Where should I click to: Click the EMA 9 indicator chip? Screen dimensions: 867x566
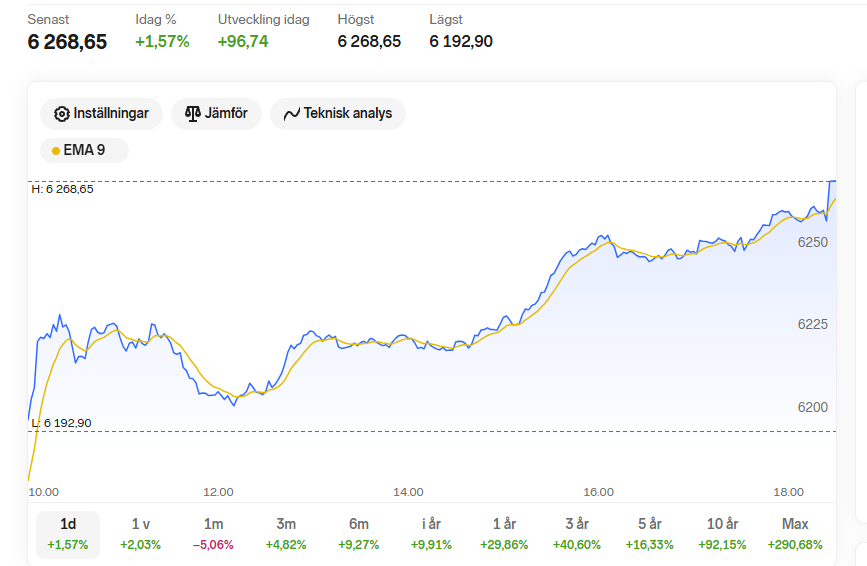[x=84, y=150]
